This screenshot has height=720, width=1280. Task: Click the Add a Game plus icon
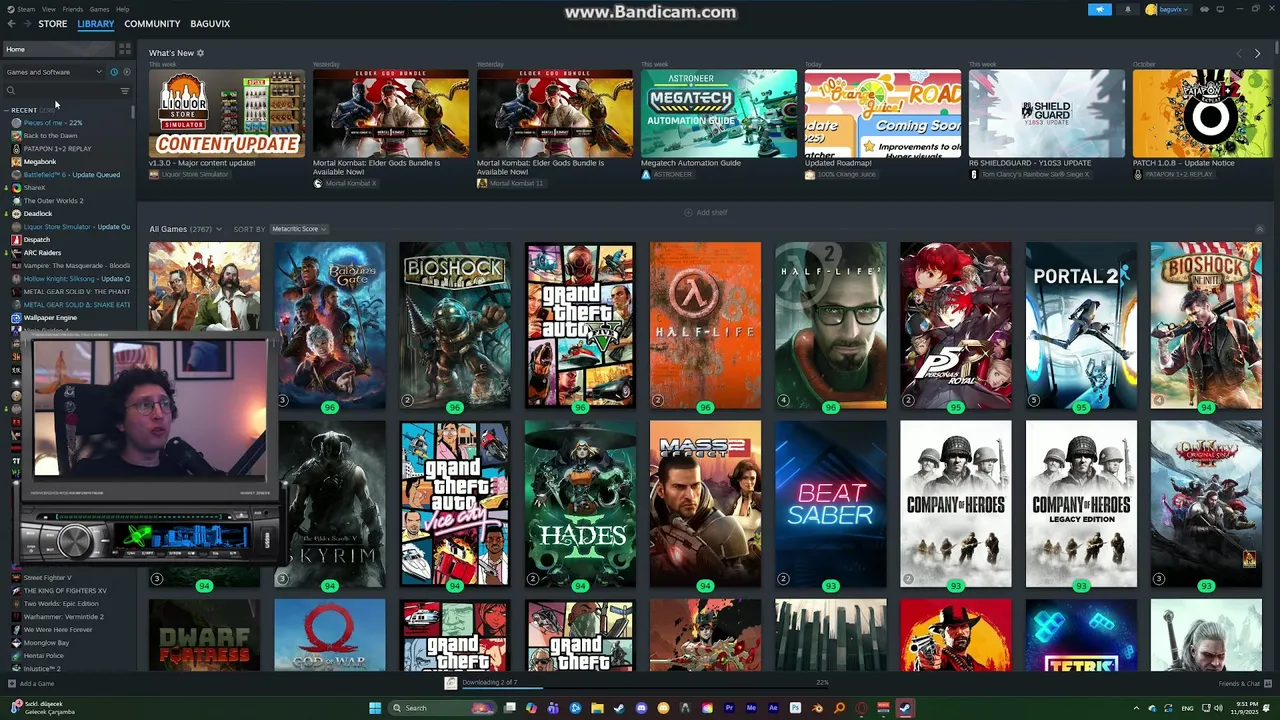coord(11,684)
